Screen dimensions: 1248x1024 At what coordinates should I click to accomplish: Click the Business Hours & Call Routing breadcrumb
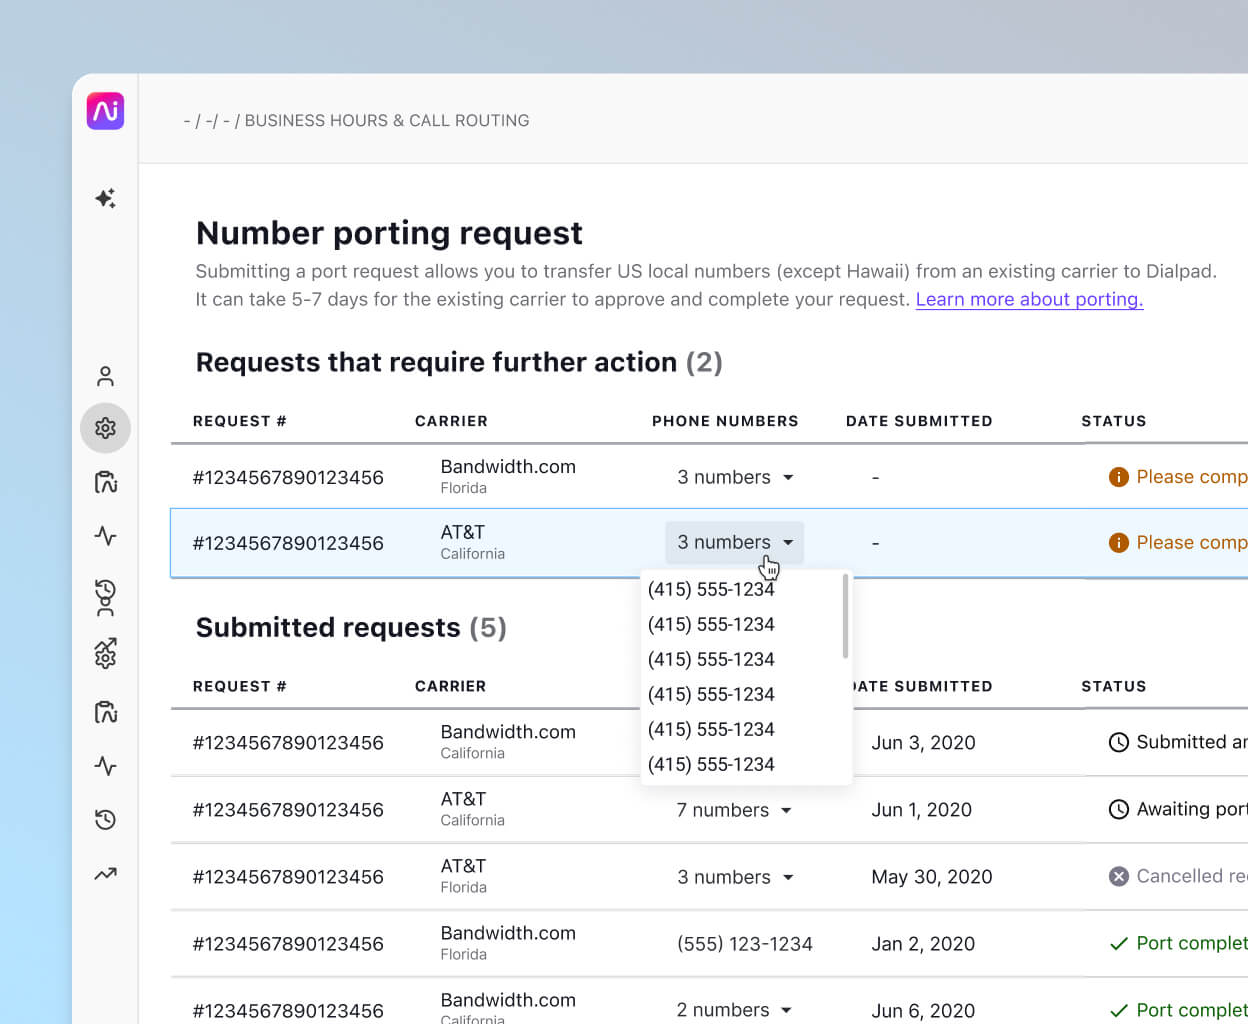coord(387,120)
